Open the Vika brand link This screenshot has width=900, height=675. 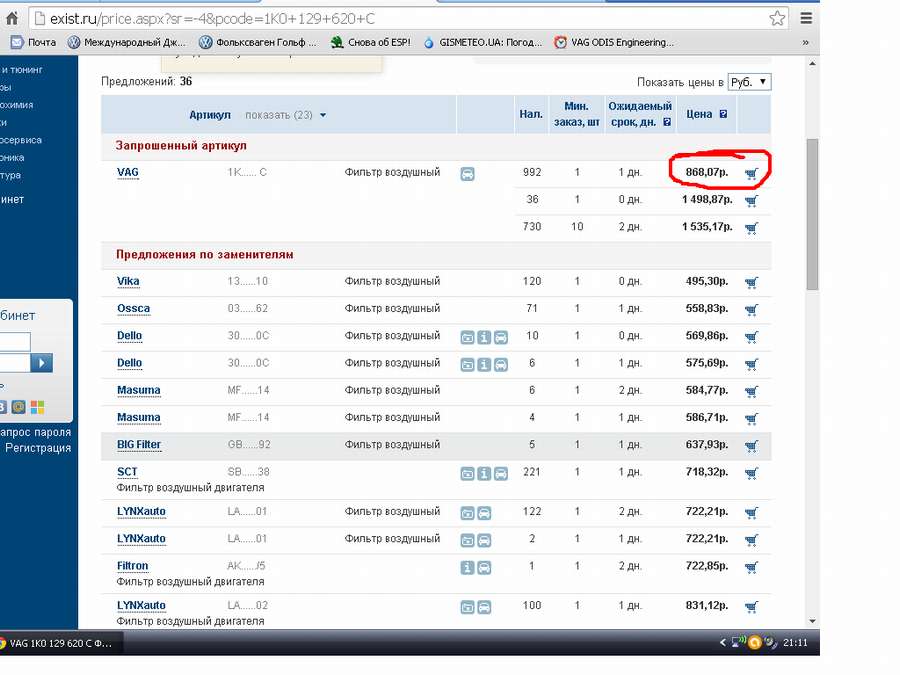(128, 281)
